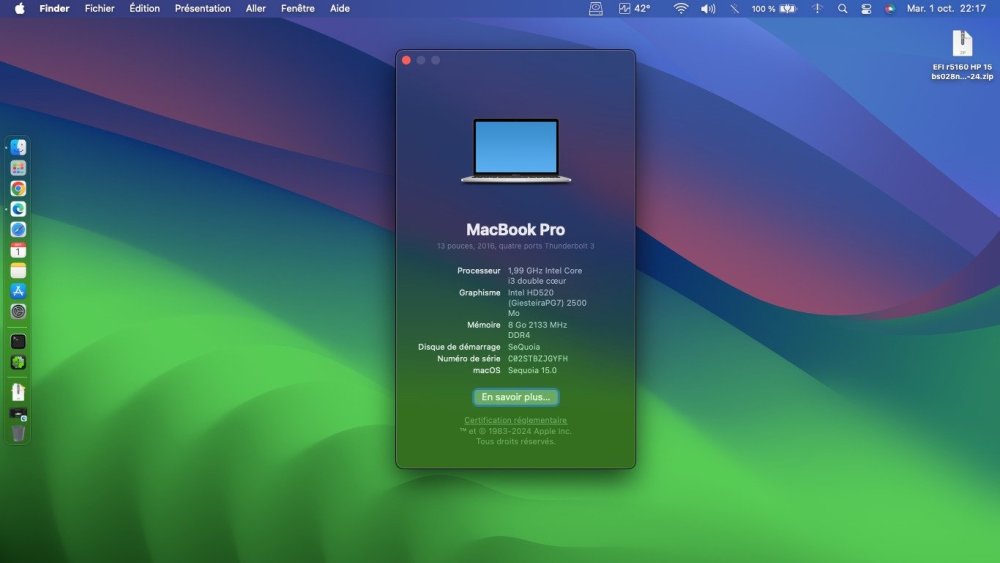Viewport: 1000px width, 563px height.
Task: Open the Aide menu
Action: 340,8
